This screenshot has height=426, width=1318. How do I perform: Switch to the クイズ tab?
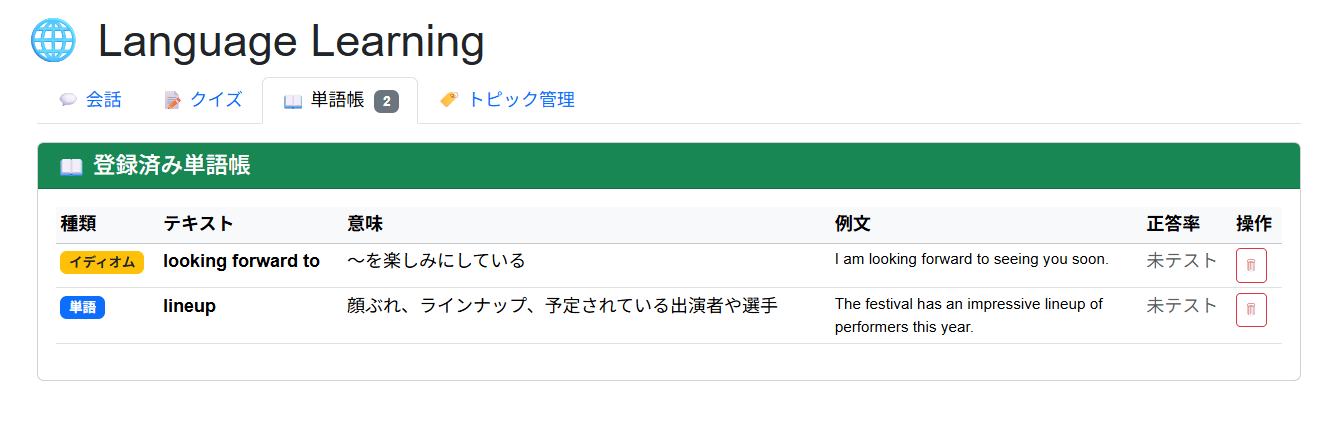(x=216, y=100)
